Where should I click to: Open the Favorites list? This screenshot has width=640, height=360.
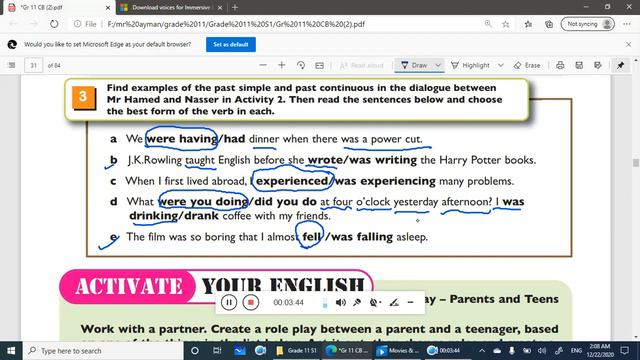pos(528,24)
